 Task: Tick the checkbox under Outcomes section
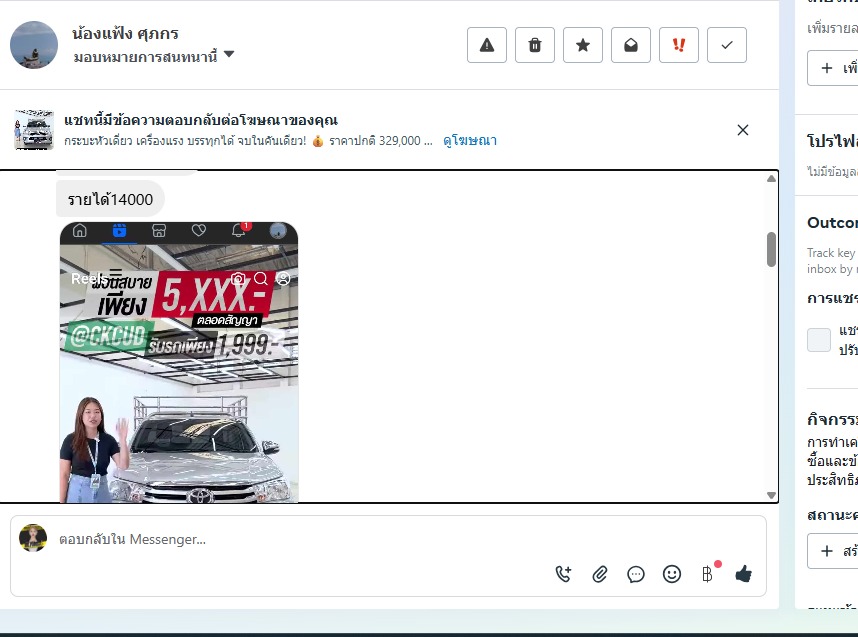pyautogui.click(x=819, y=340)
